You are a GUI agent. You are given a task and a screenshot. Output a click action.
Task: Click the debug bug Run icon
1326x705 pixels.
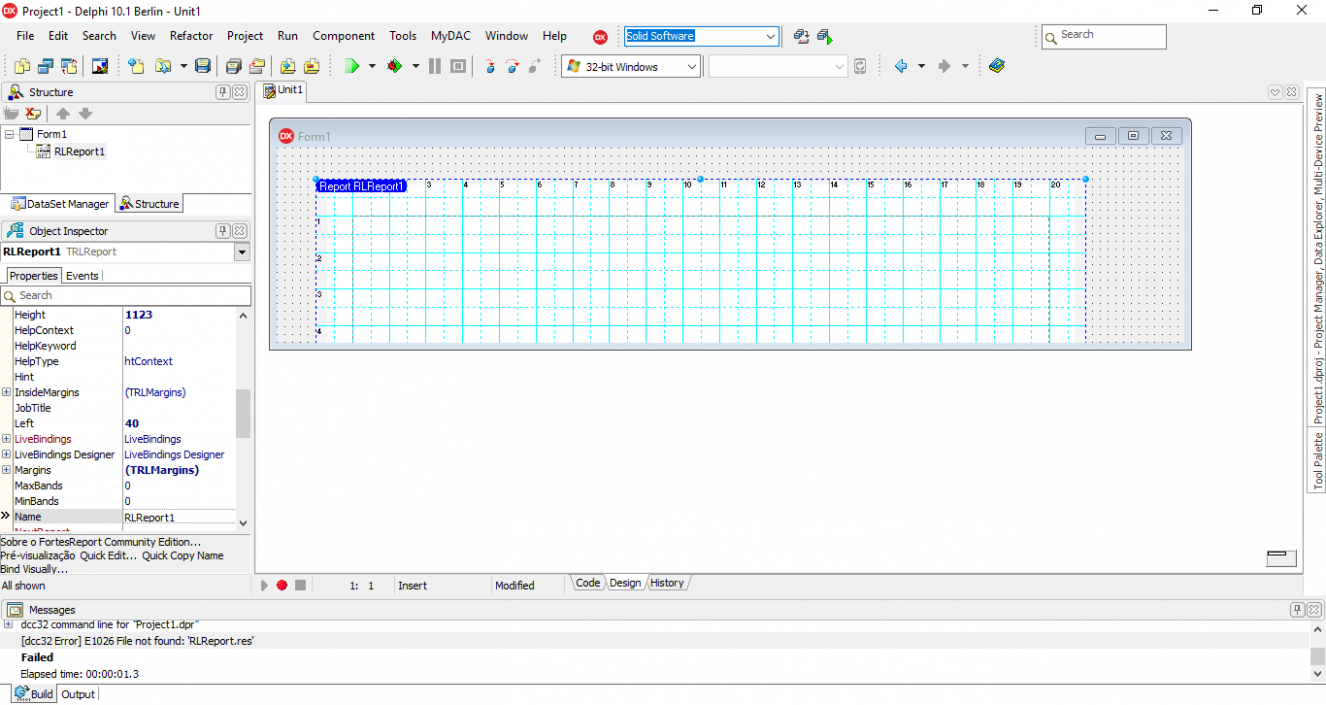tap(395, 66)
